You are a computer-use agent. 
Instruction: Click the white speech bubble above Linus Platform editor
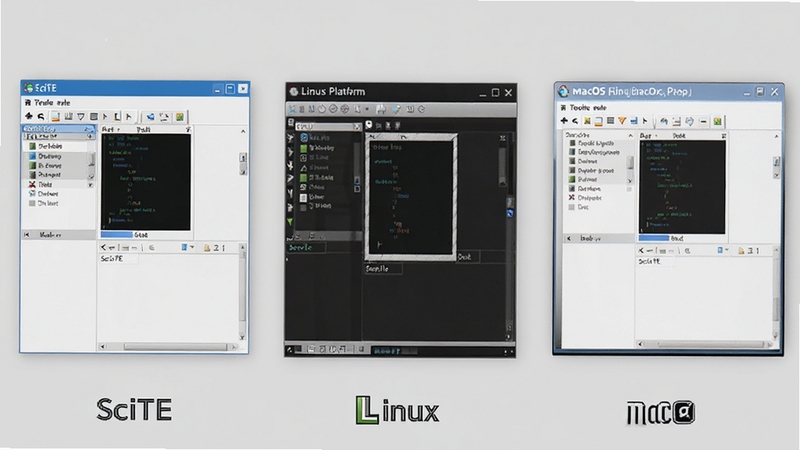tap(369, 125)
